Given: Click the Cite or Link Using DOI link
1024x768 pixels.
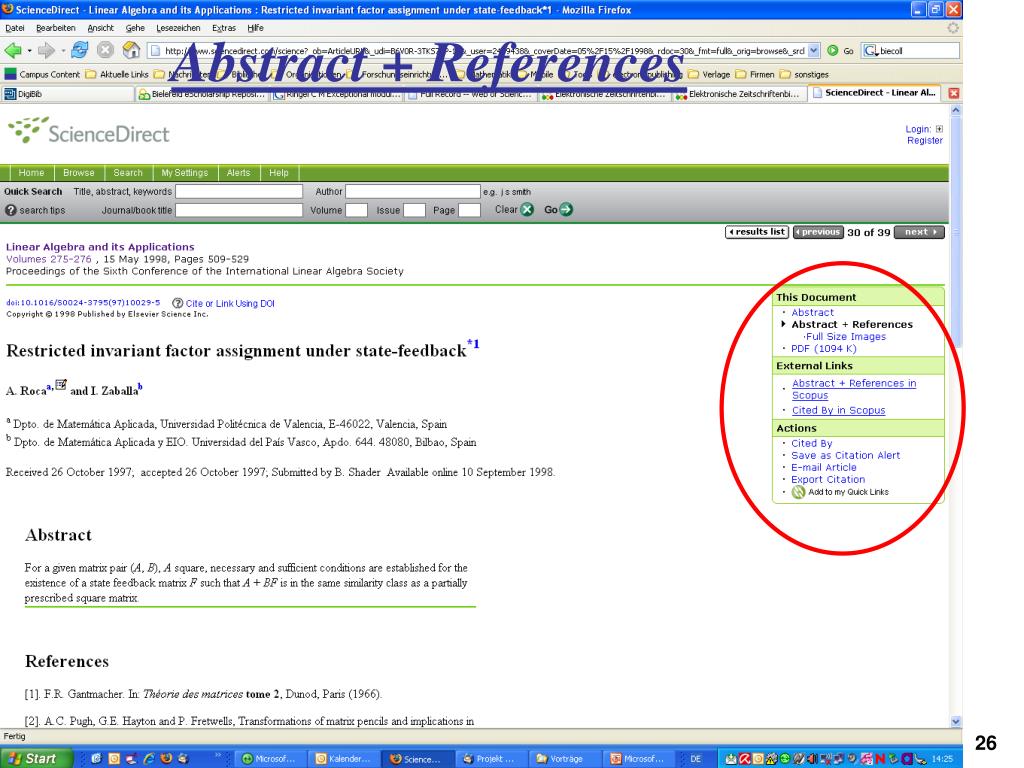Looking at the screenshot, I should tap(230, 303).
